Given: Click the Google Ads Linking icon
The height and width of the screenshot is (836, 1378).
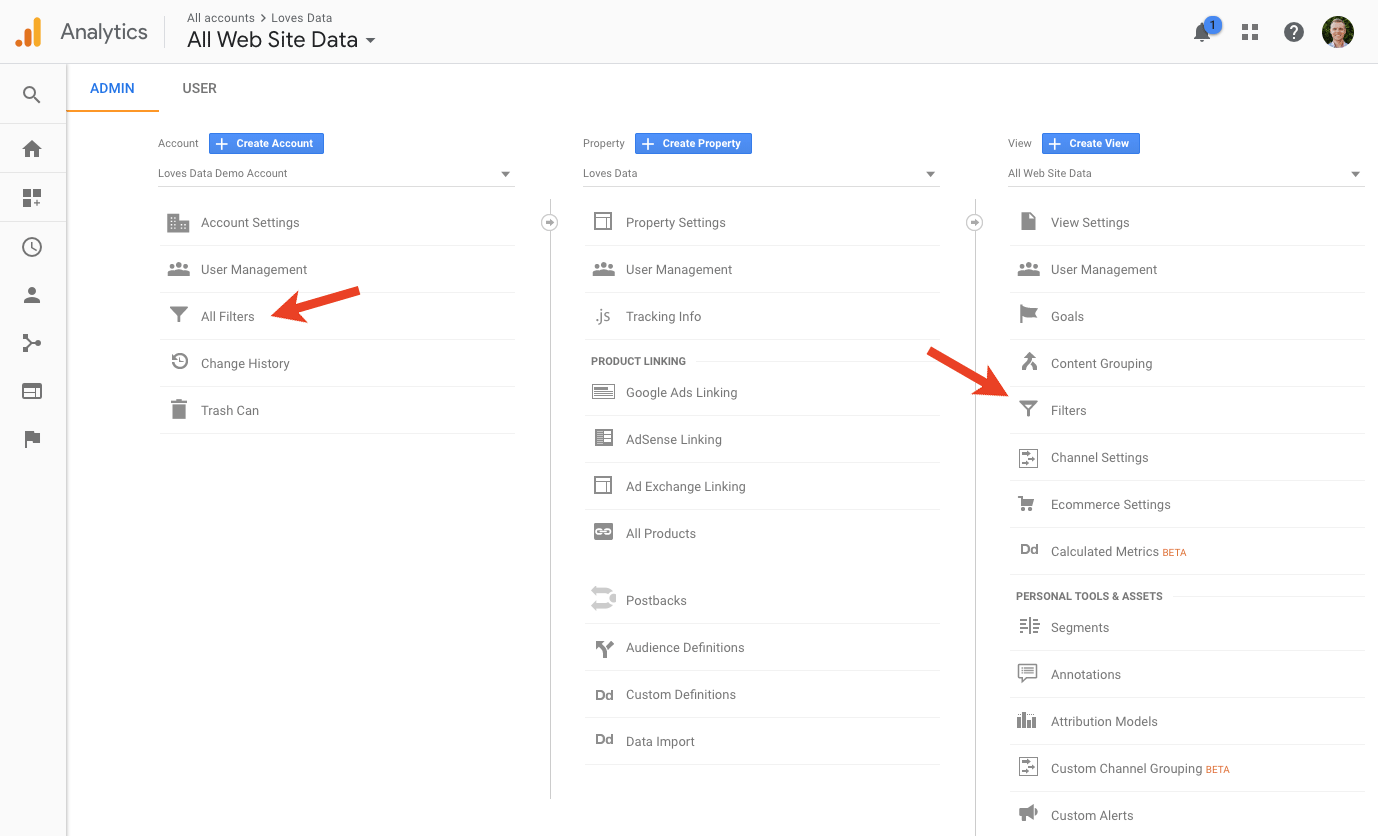Looking at the screenshot, I should pos(603,392).
